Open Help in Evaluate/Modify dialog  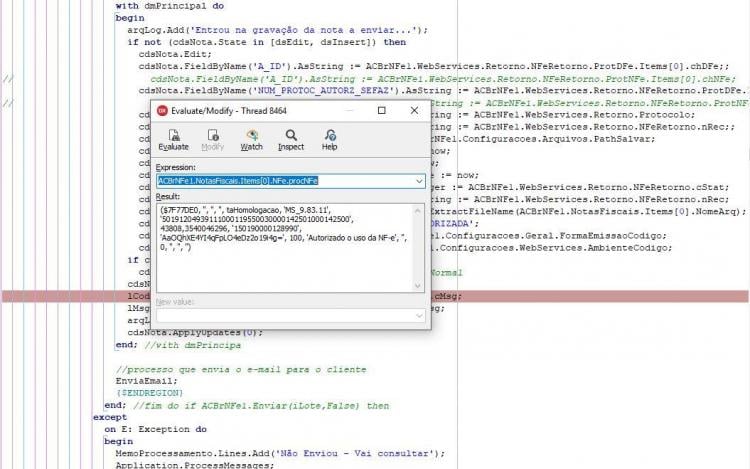(x=330, y=140)
